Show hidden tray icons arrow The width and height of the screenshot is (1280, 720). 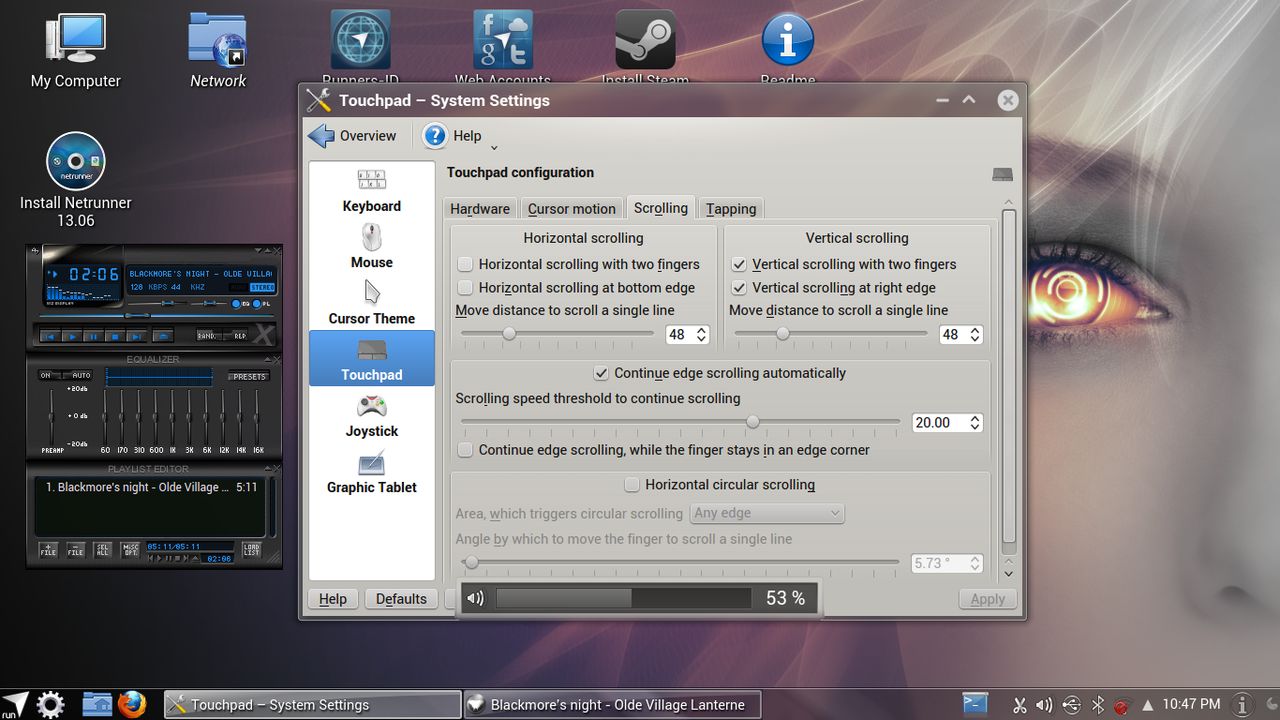coord(1147,705)
